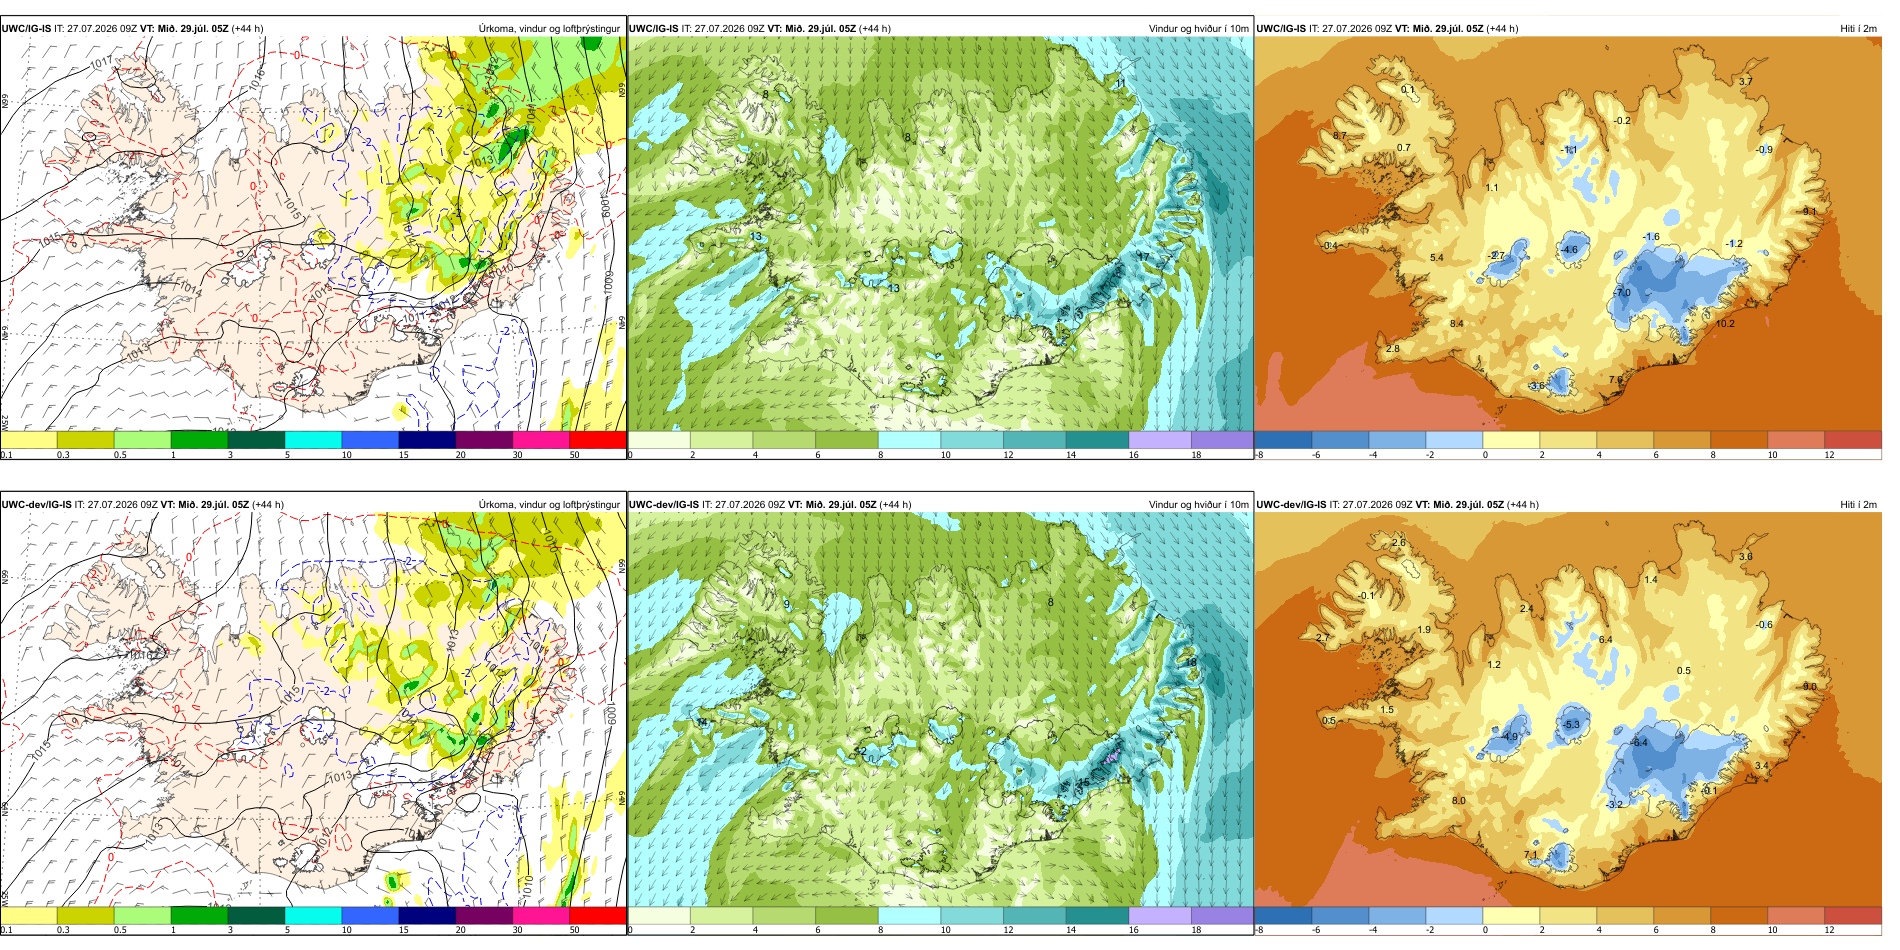
Task: Select the UWC/IG-IS header of the top wind map
Action: coord(653,29)
